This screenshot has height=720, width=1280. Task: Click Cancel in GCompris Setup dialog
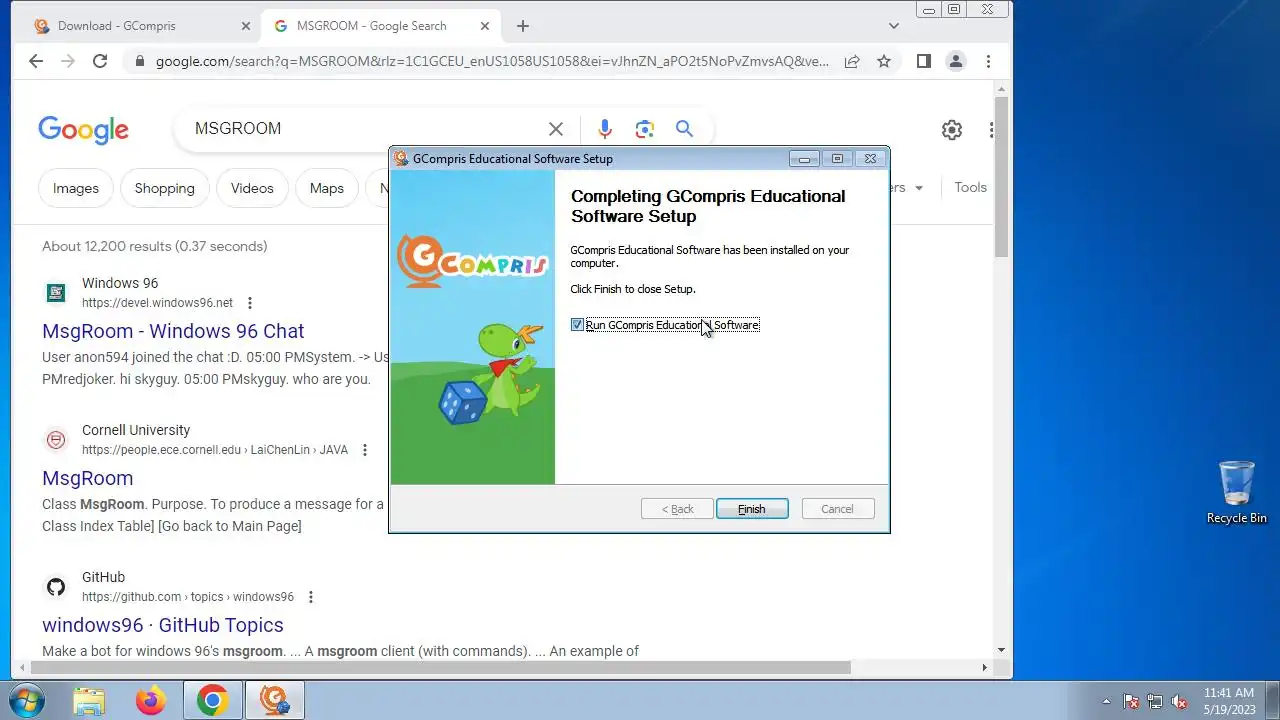838,509
